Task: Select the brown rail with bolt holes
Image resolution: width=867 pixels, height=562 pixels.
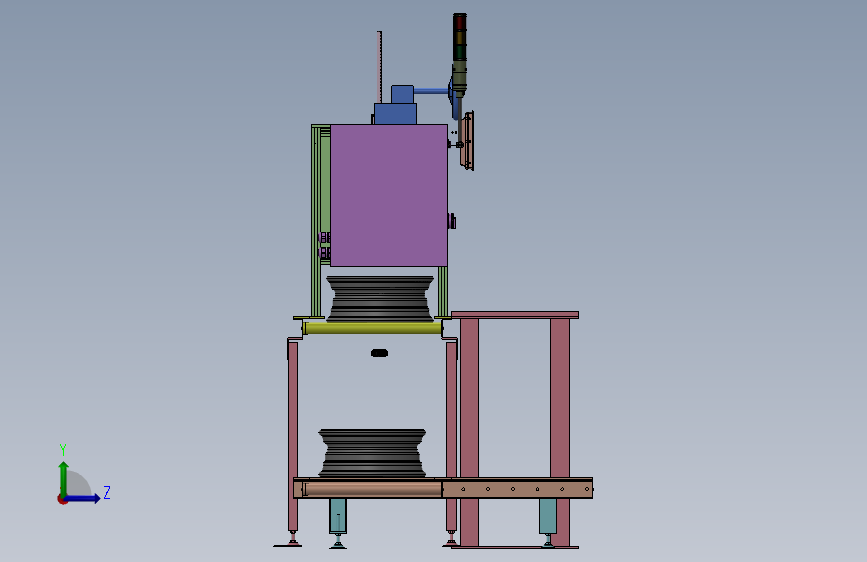Action: tap(518, 489)
